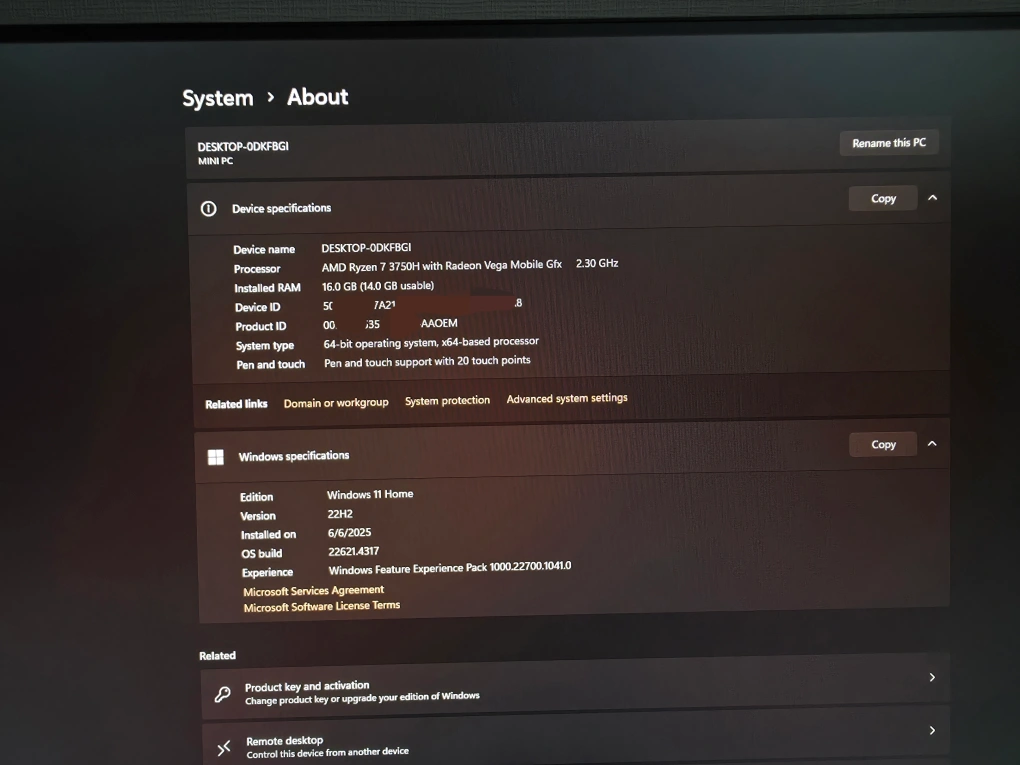Image resolution: width=1020 pixels, height=765 pixels.
Task: Copy the Windows specifications
Action: tap(883, 444)
